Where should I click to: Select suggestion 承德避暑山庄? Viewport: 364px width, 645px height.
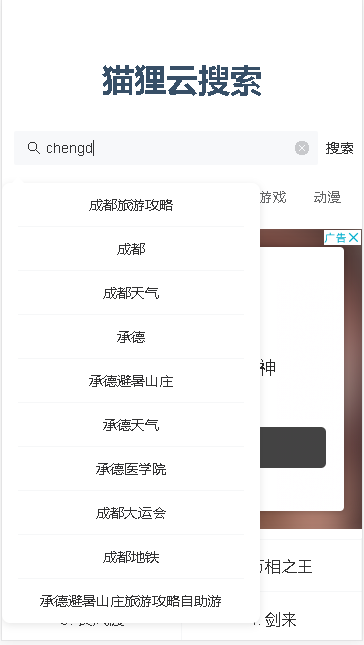131,381
